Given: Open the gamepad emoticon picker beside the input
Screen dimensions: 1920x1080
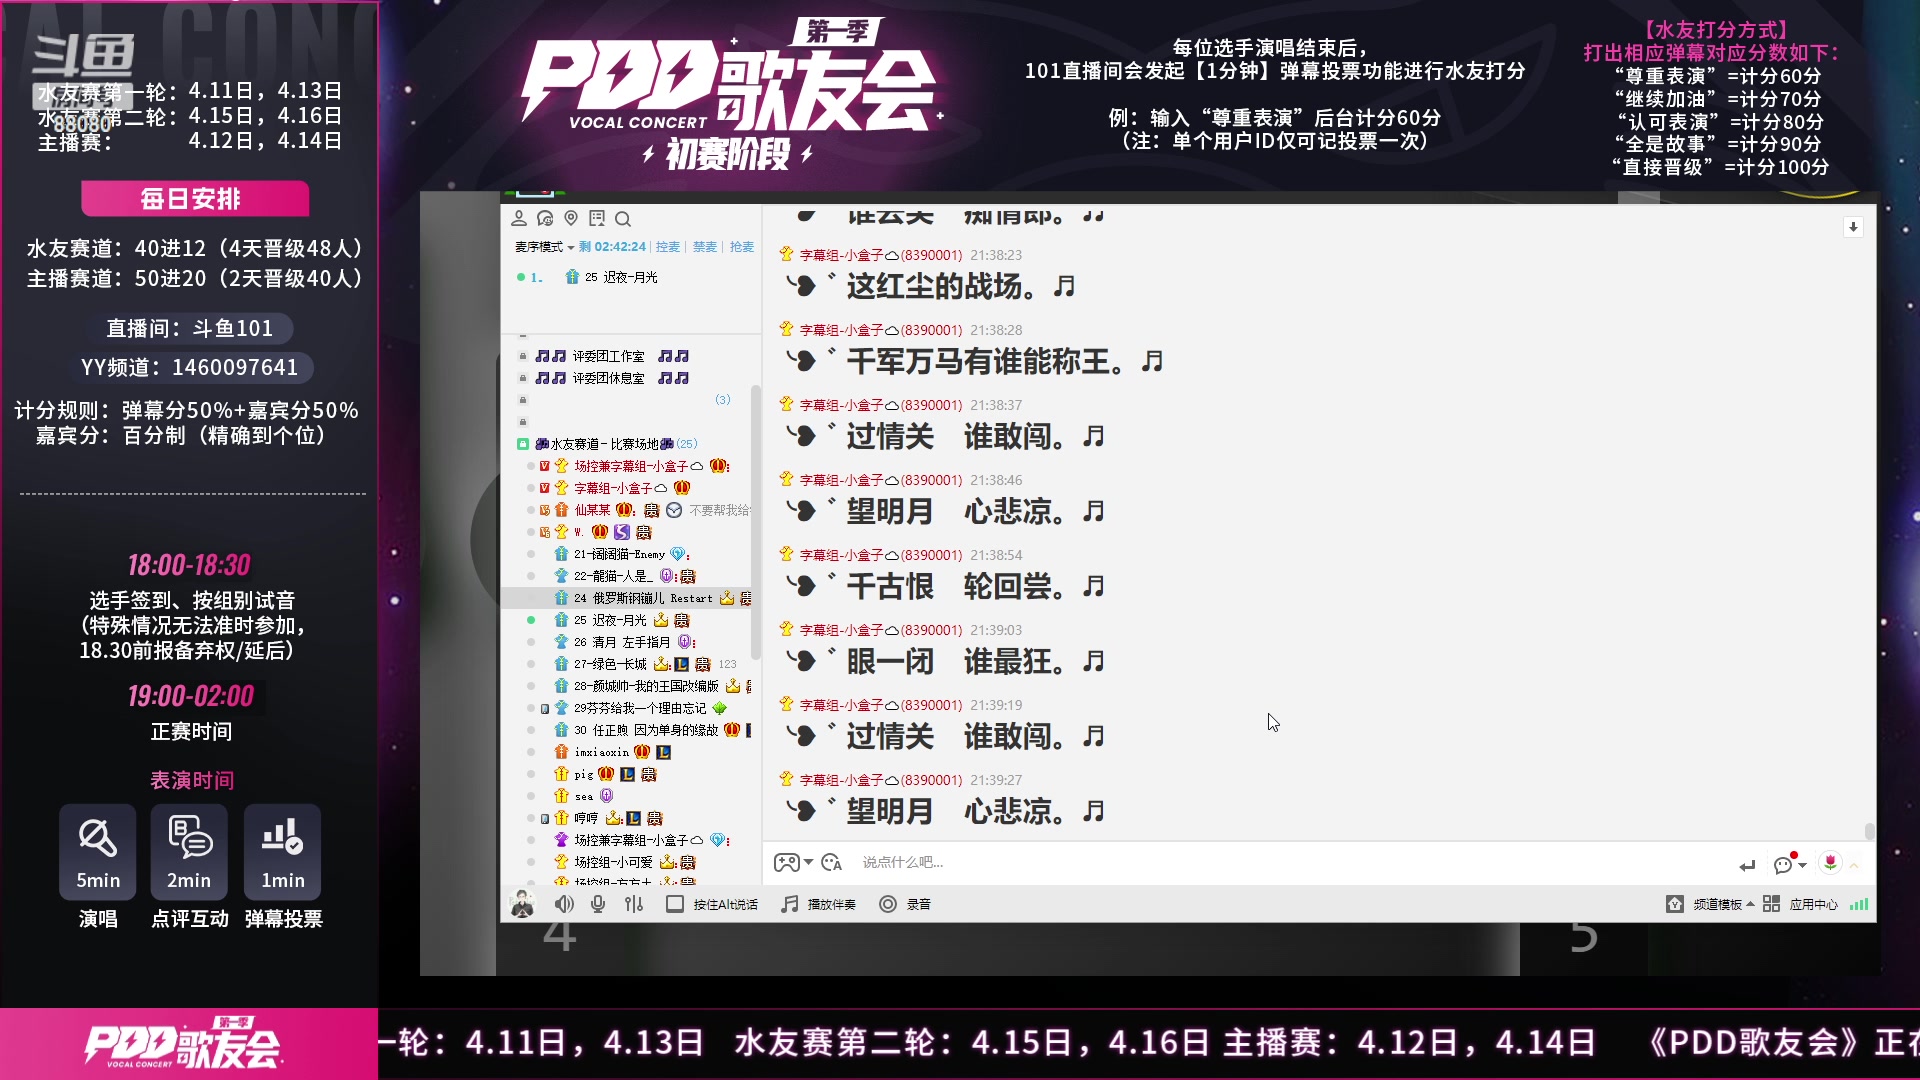Looking at the screenshot, I should [788, 862].
